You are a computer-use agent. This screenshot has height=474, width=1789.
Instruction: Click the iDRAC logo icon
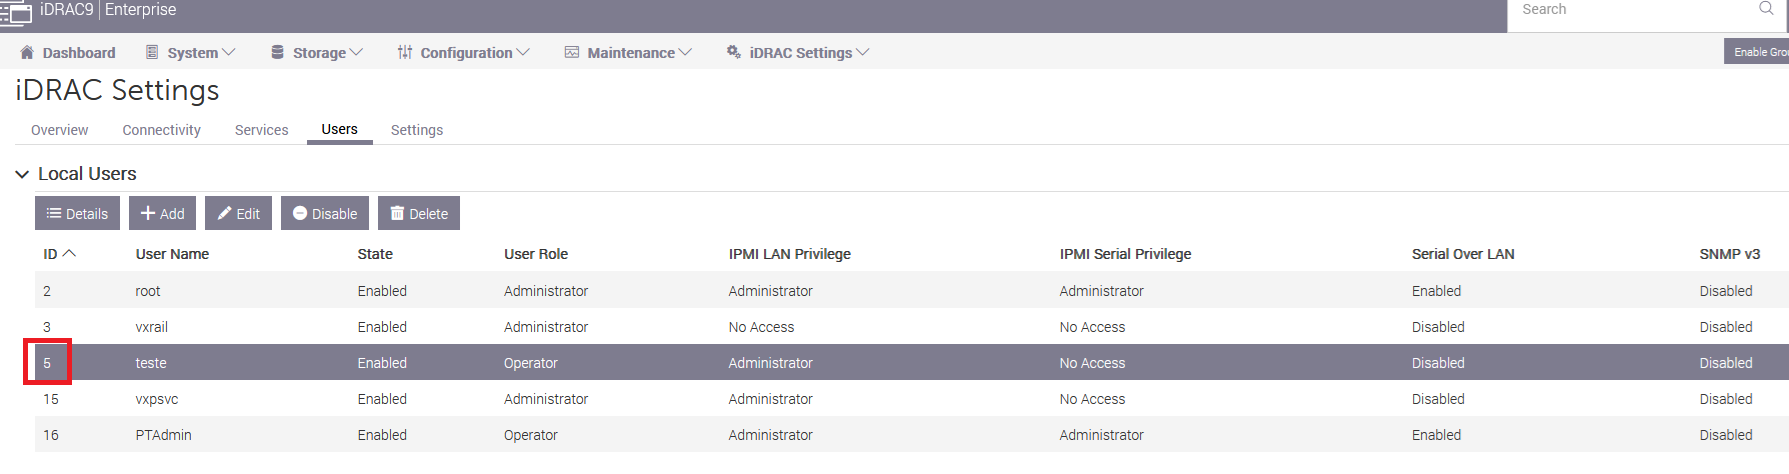pyautogui.click(x=16, y=12)
